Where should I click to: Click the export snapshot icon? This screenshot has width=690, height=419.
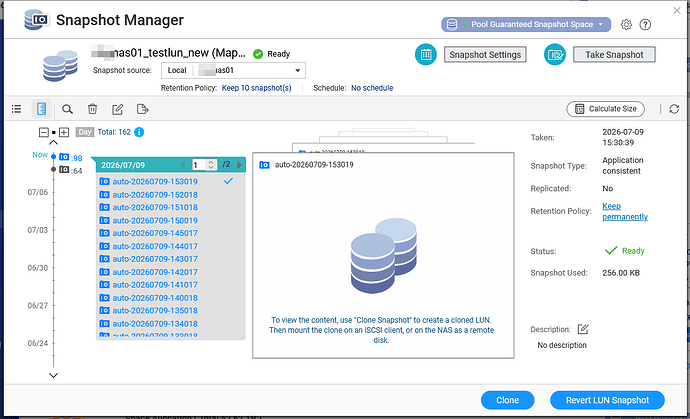(x=143, y=109)
